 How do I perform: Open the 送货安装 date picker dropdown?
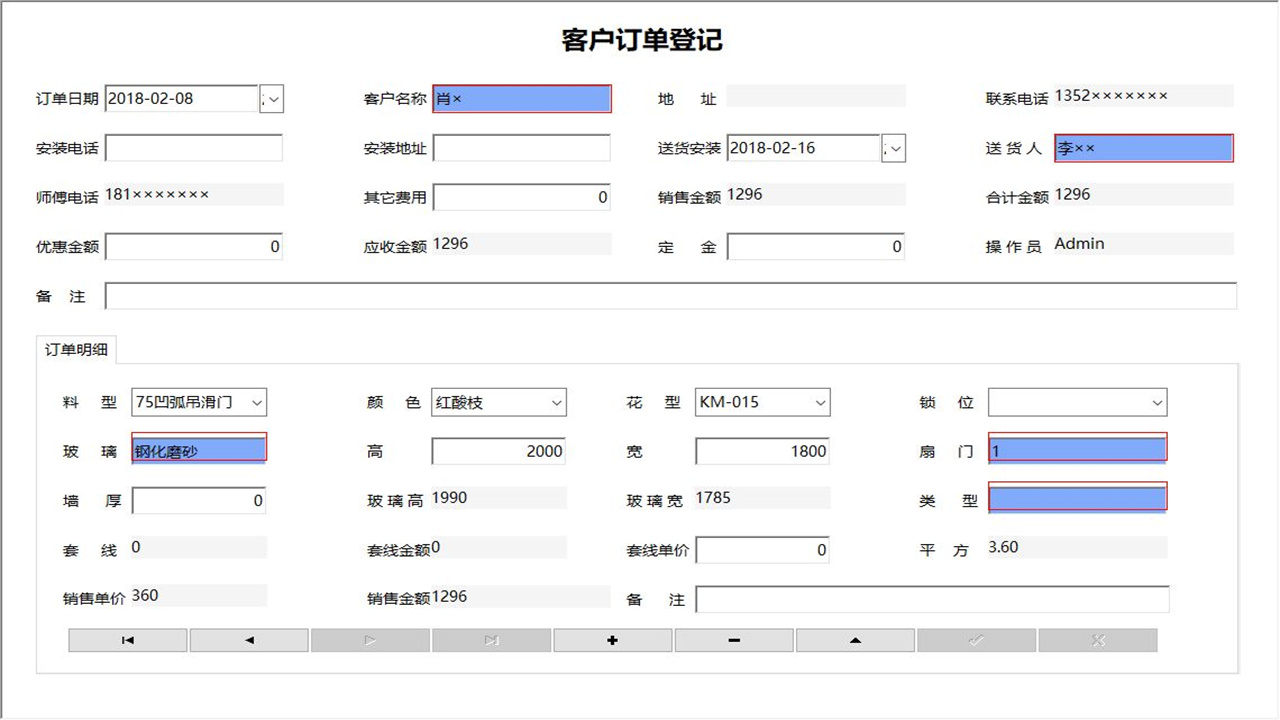tap(893, 147)
